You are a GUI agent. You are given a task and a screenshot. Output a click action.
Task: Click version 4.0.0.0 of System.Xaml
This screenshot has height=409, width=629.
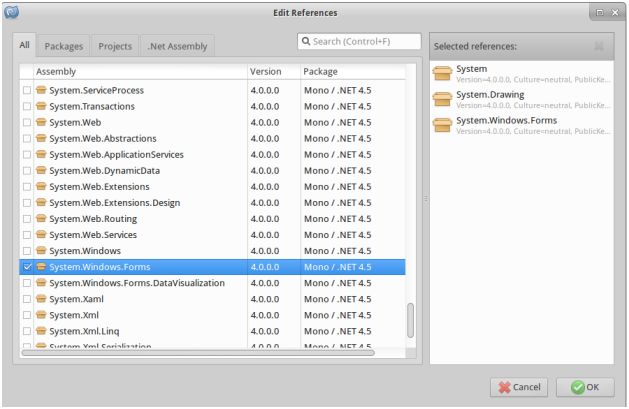tap(265, 299)
